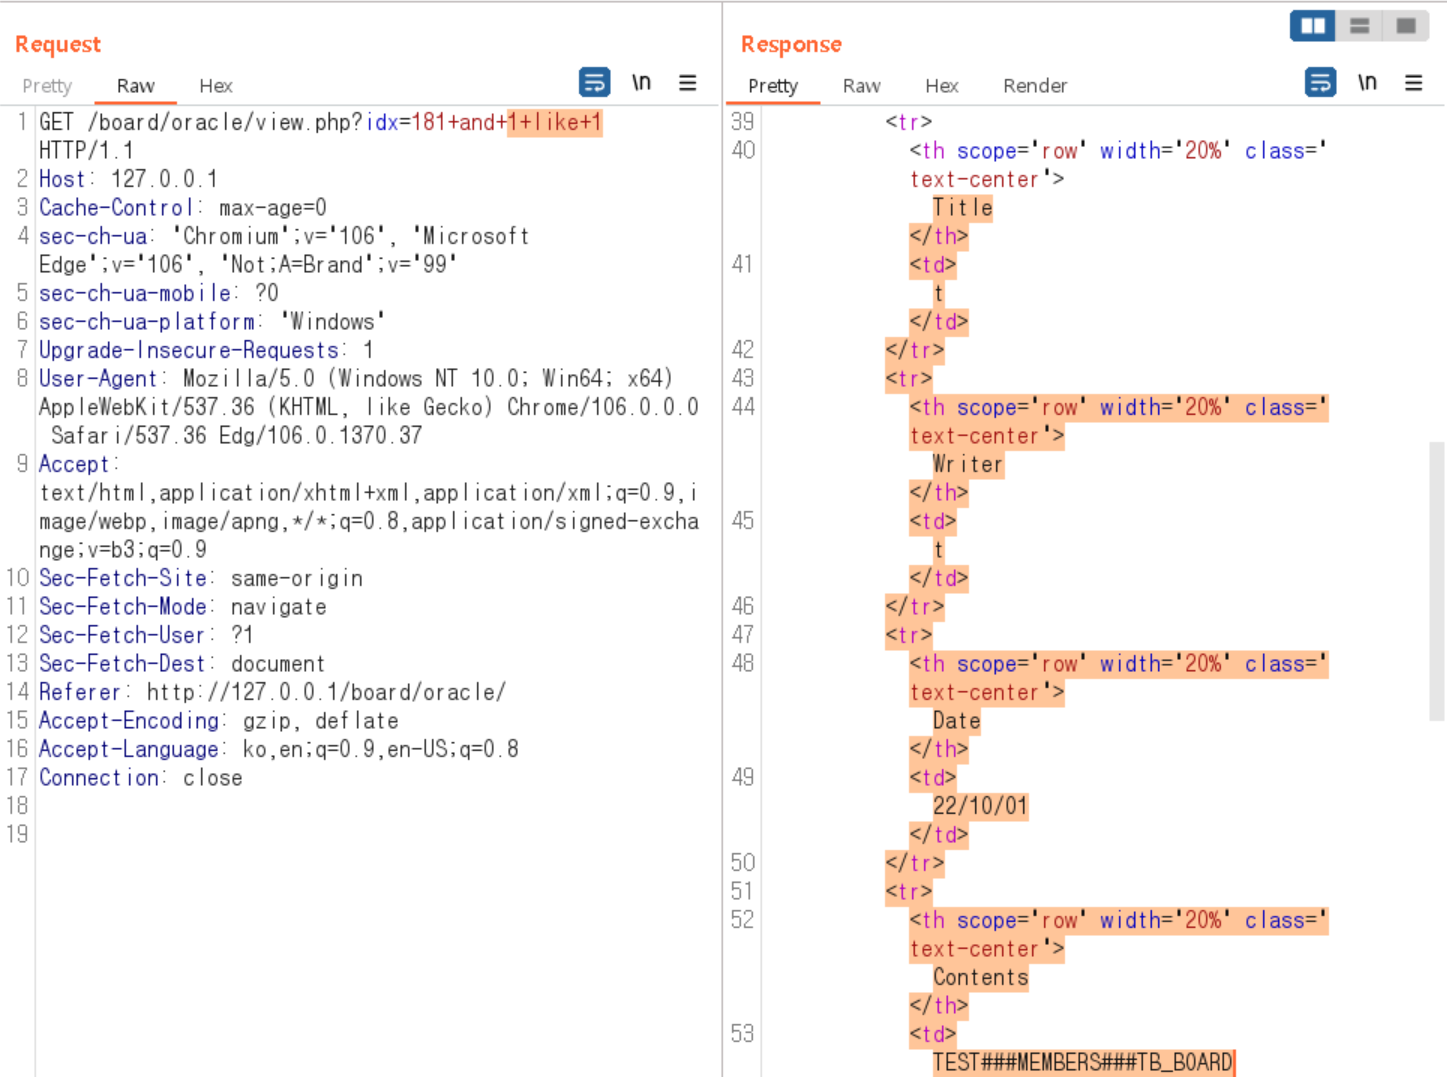Toggle word wrap in the Request pane

pyautogui.click(x=594, y=82)
